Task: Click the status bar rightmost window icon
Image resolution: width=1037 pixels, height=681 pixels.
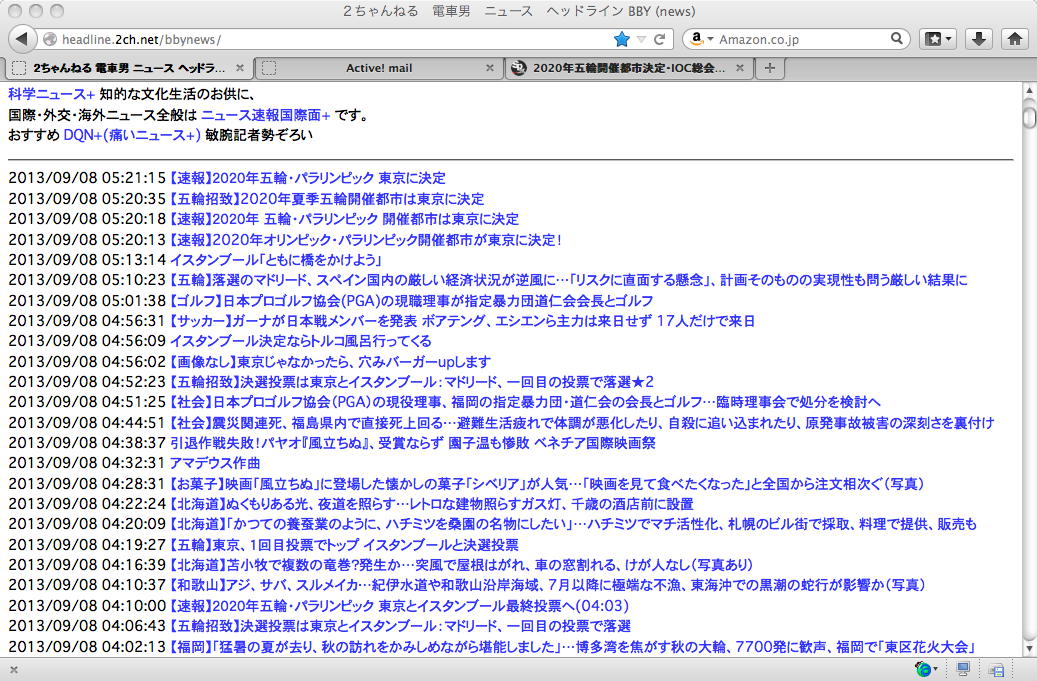Action: 995,670
